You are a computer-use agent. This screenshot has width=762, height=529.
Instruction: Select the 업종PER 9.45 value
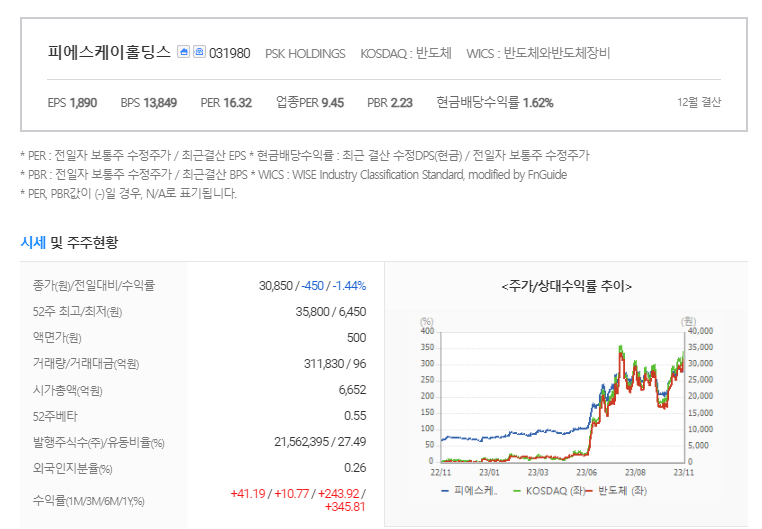pos(310,102)
